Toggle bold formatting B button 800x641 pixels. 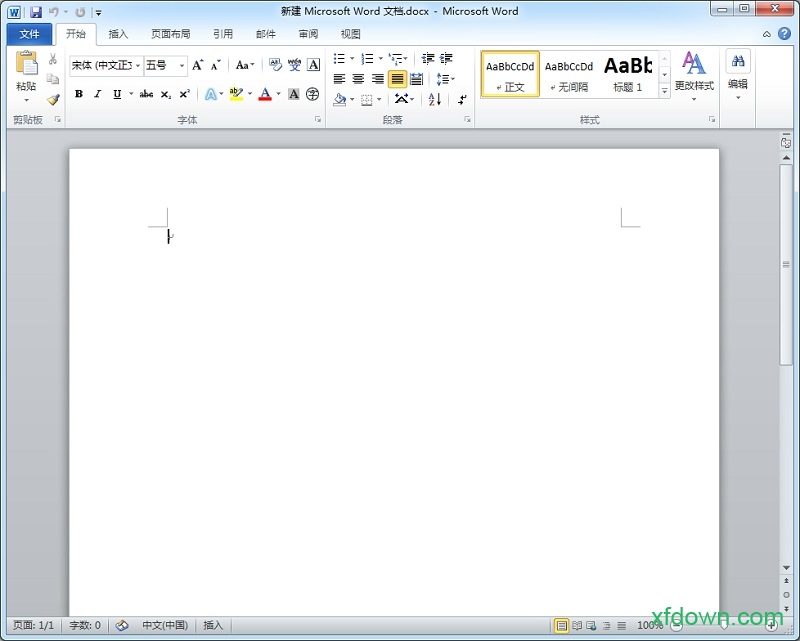tap(79, 94)
